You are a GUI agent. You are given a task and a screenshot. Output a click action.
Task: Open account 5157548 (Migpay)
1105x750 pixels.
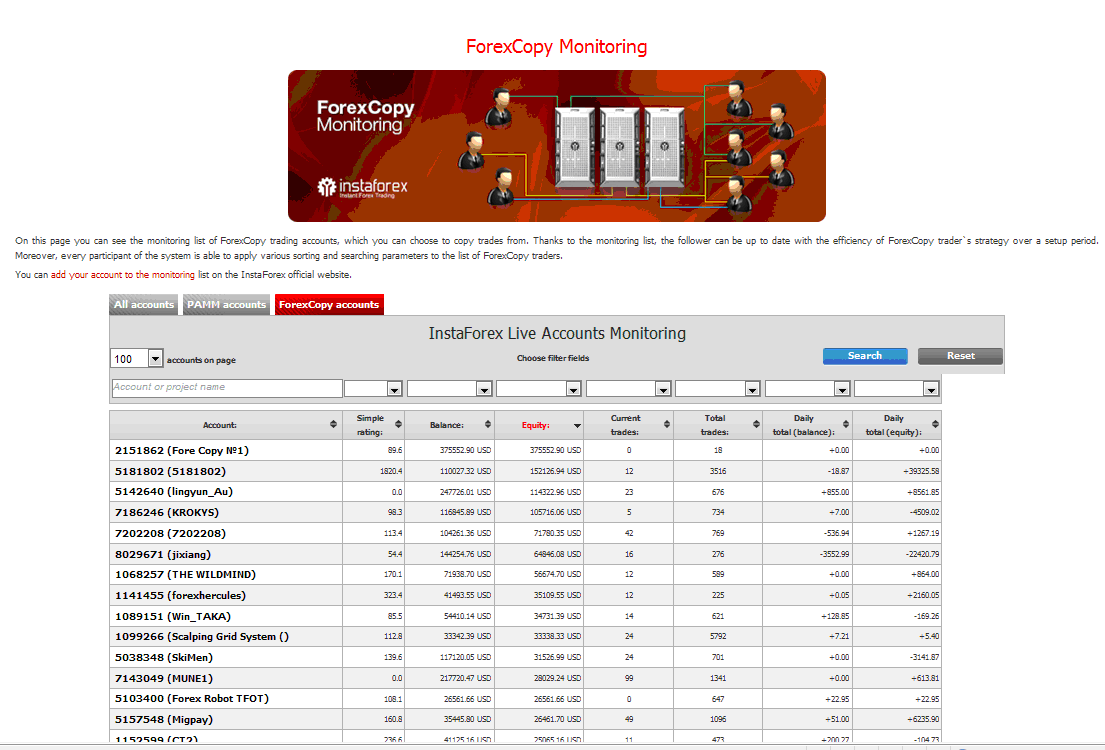(163, 720)
